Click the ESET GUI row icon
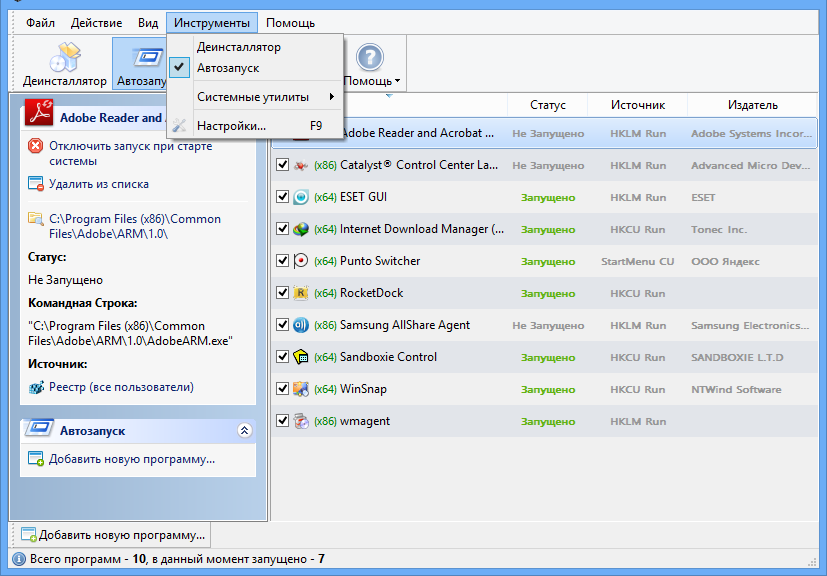This screenshot has height=576, width=827. pos(301,197)
